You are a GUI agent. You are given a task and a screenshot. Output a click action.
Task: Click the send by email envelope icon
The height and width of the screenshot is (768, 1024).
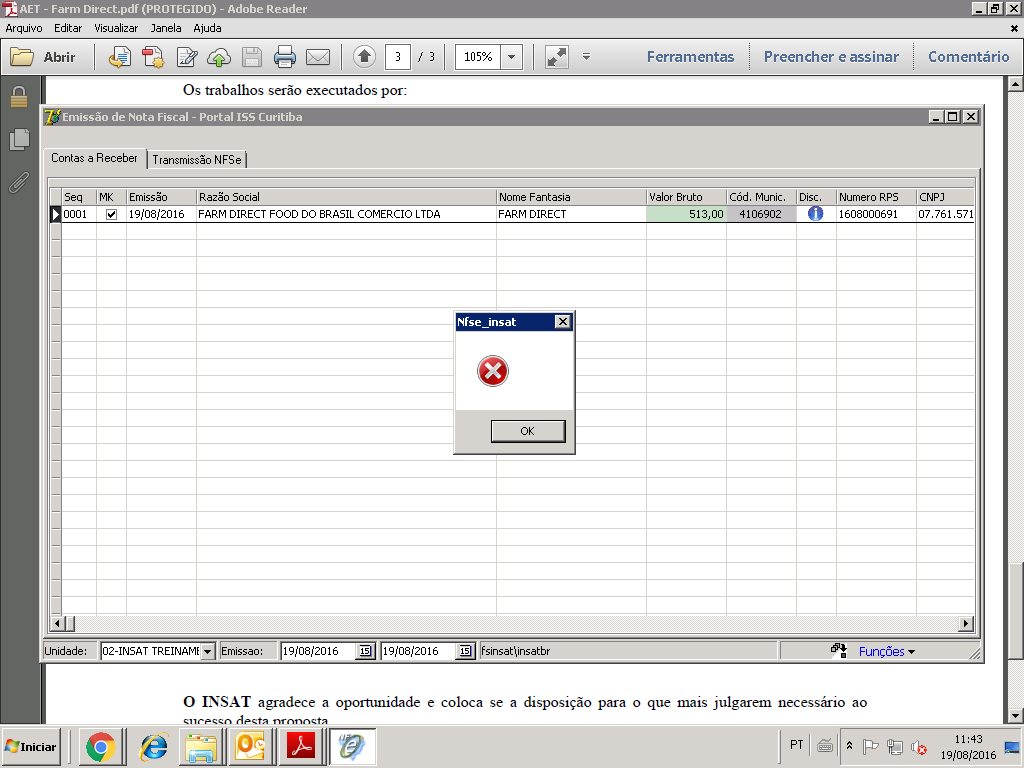coord(318,57)
